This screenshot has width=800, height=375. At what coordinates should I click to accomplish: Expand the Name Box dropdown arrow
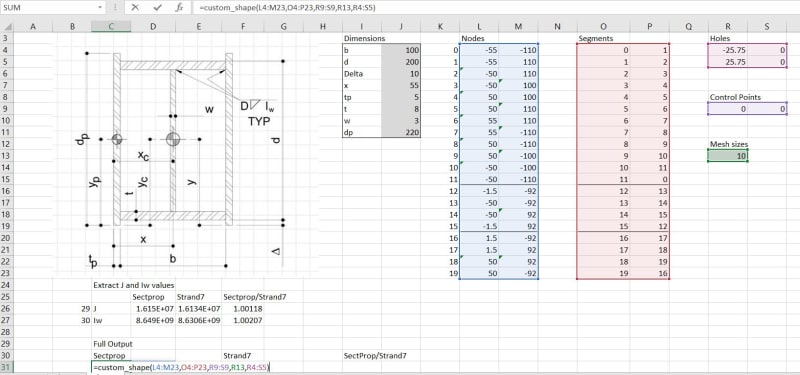99,8
